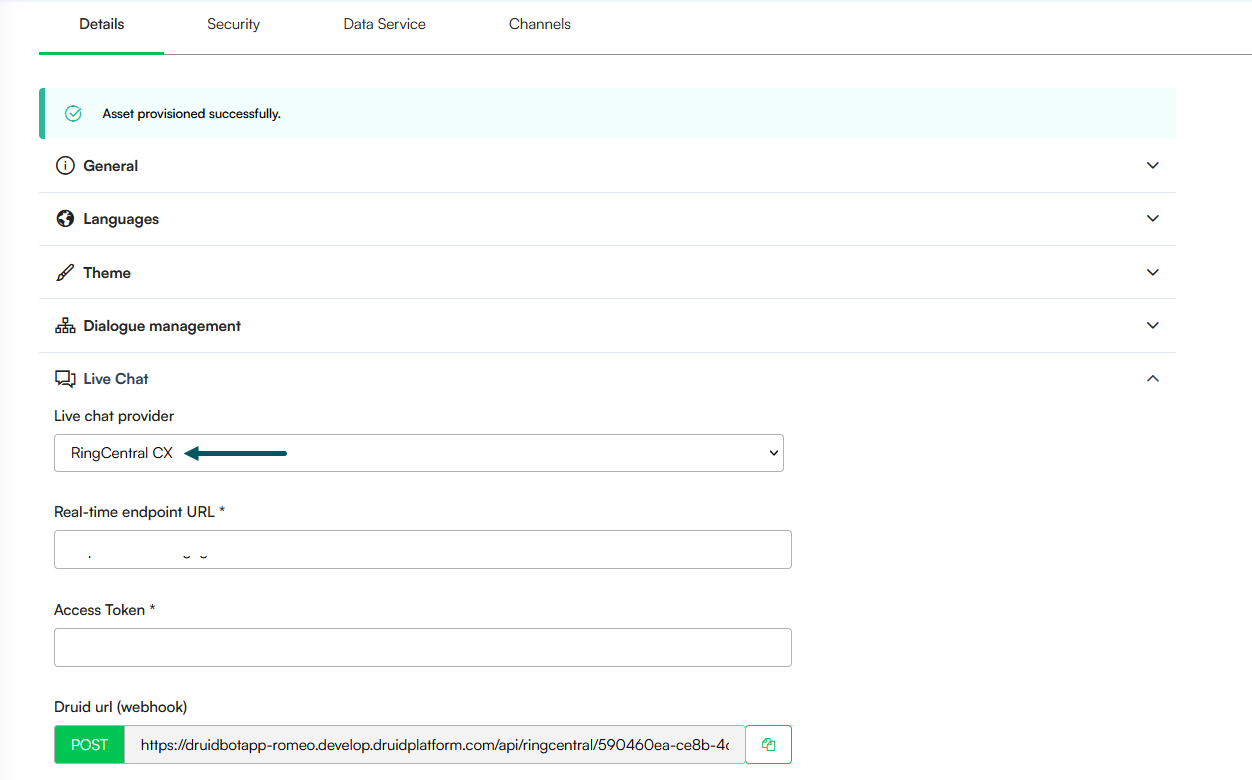
Task: Expand the Dialogue management section chevron
Action: [1152, 326]
